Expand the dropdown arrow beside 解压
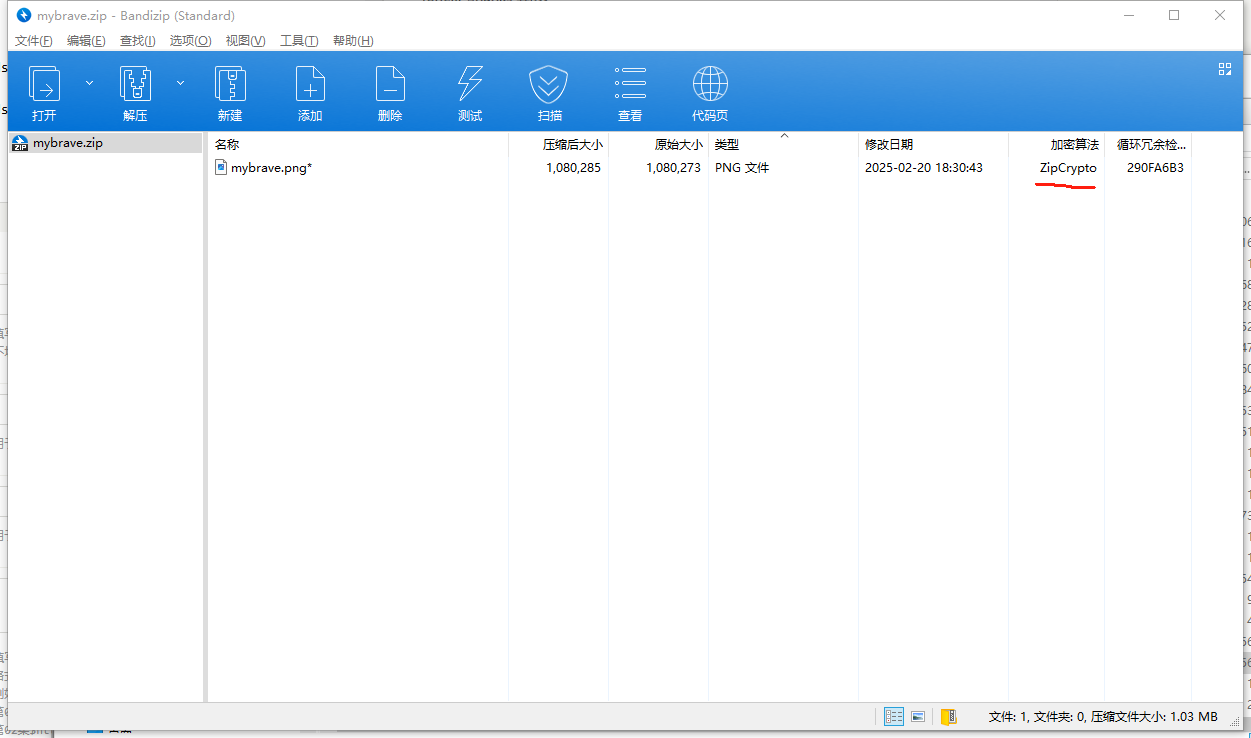 (x=180, y=83)
